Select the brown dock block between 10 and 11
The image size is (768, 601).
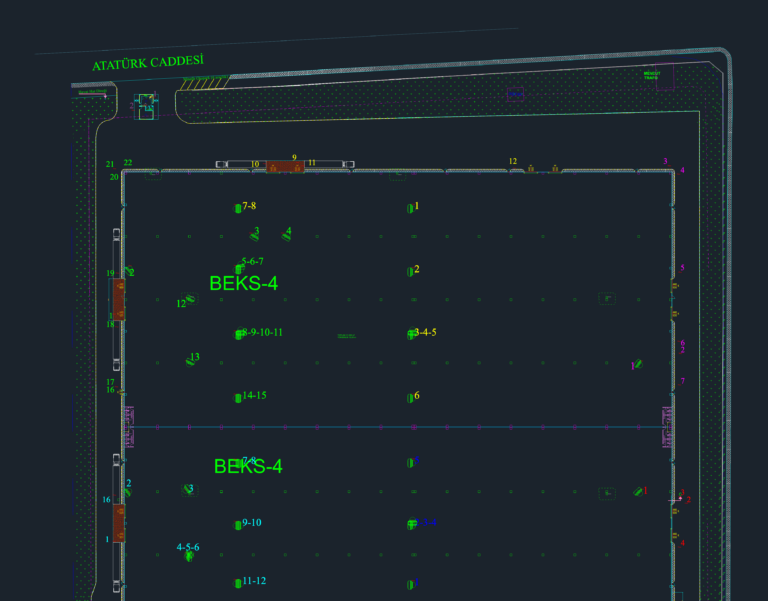(285, 167)
